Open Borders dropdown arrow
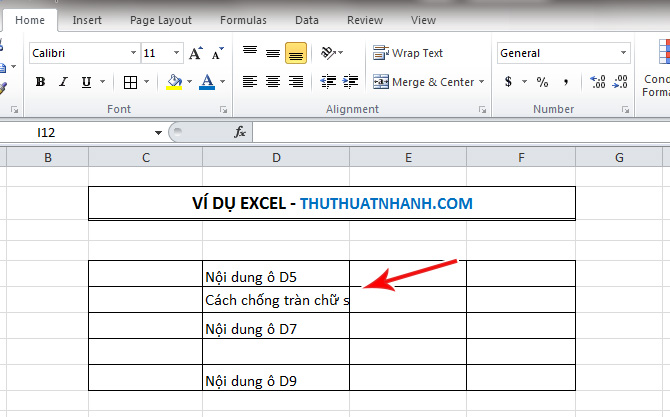 [x=147, y=82]
